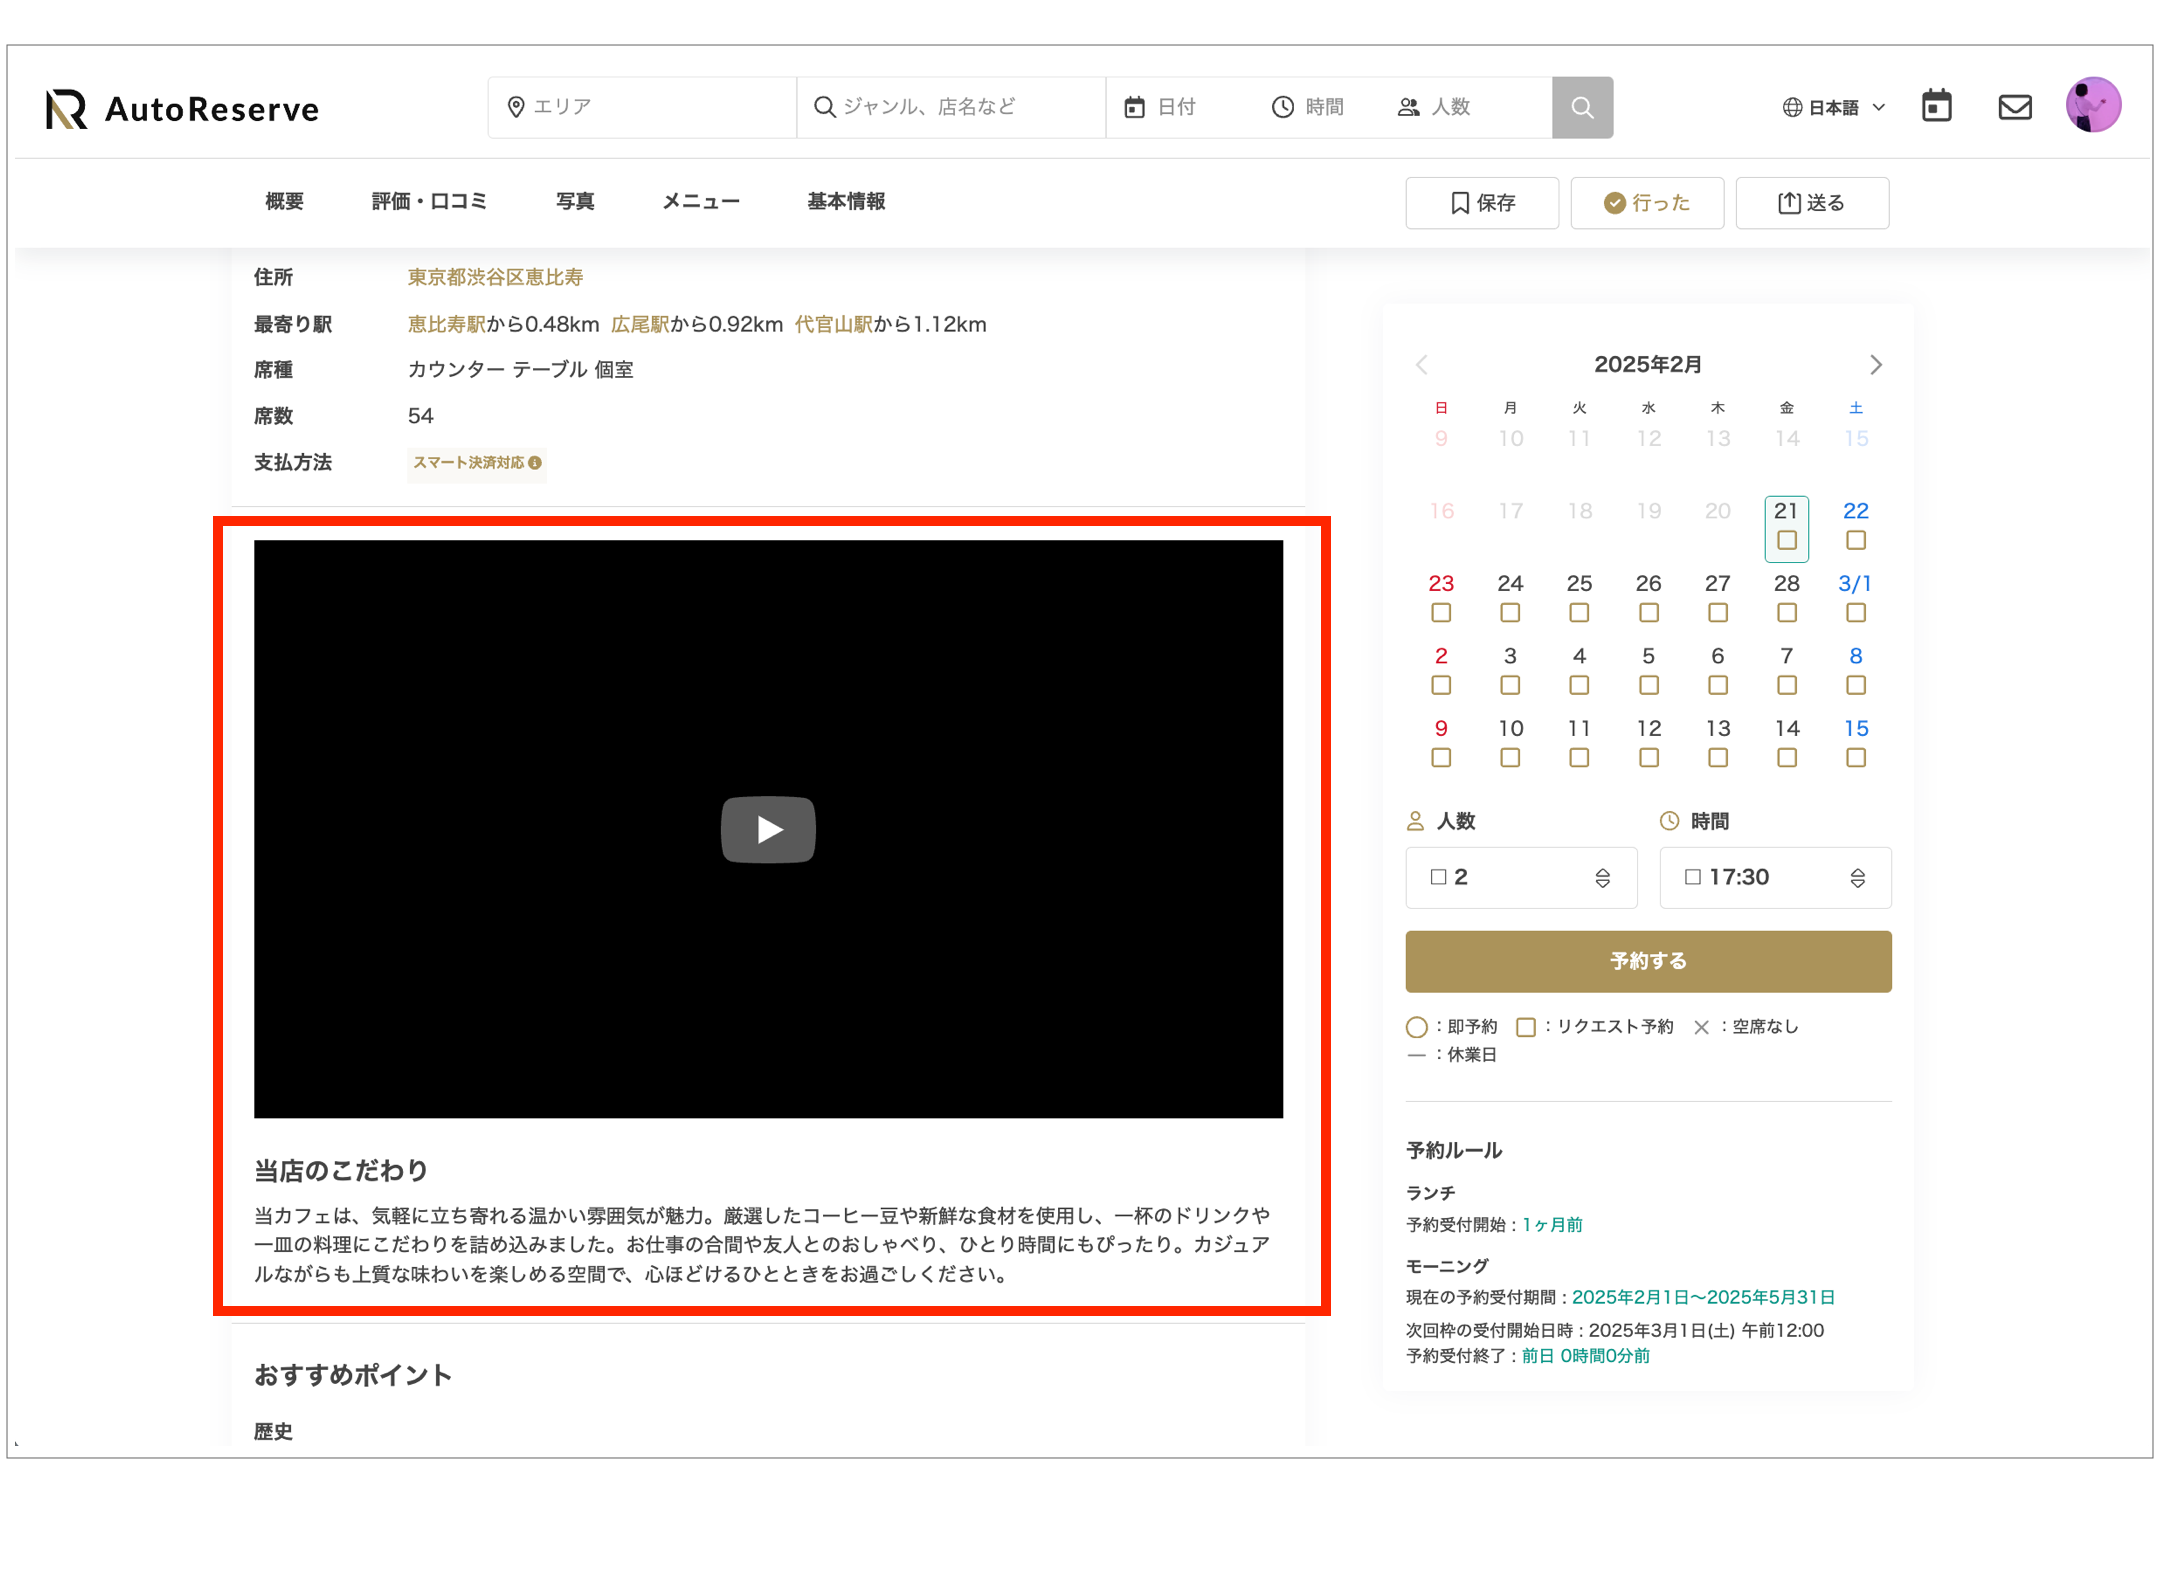2160x1580 pixels.
Task: Select March 8 availability checkbox
Action: pos(1855,686)
